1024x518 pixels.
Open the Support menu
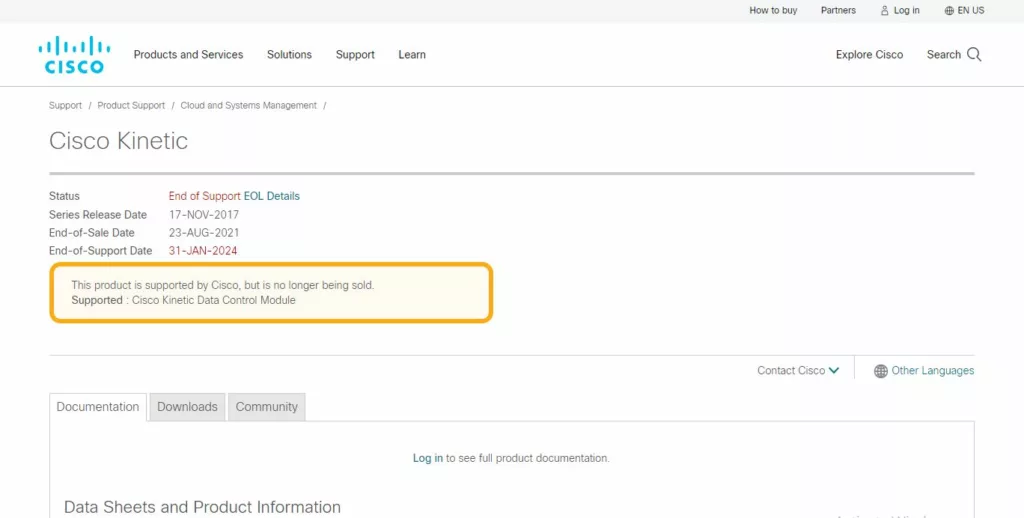[x=355, y=55]
